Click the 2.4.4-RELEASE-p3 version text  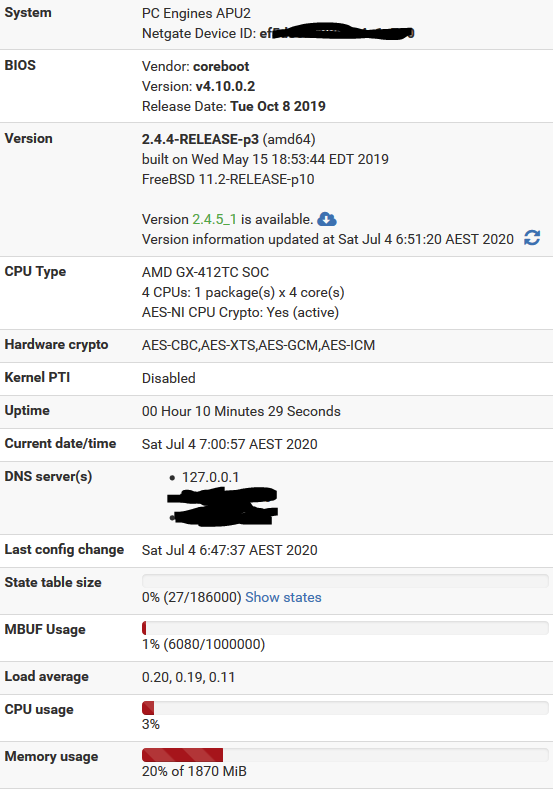(x=200, y=139)
